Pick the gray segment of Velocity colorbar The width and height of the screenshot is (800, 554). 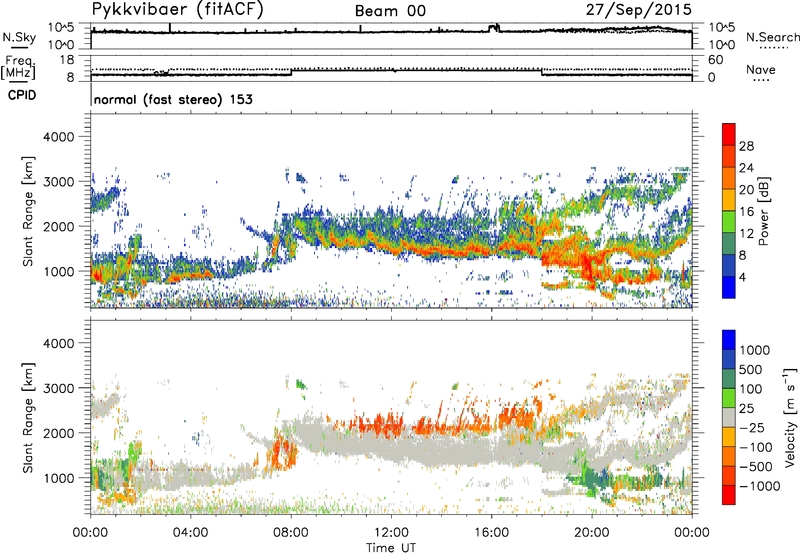pyautogui.click(x=729, y=418)
